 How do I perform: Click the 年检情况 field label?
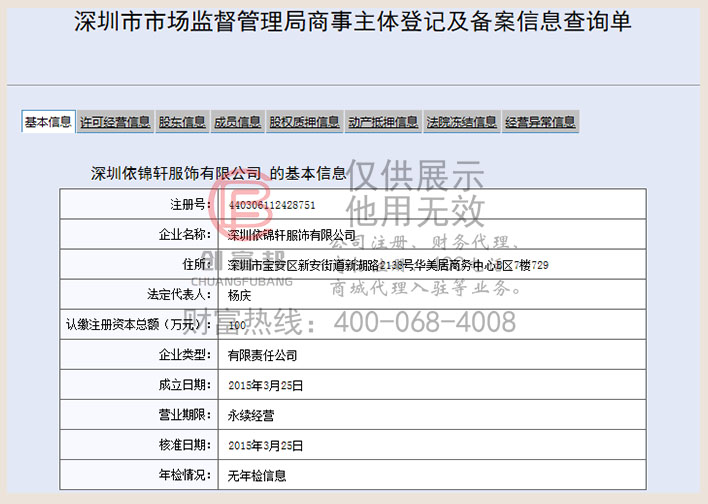(185, 475)
